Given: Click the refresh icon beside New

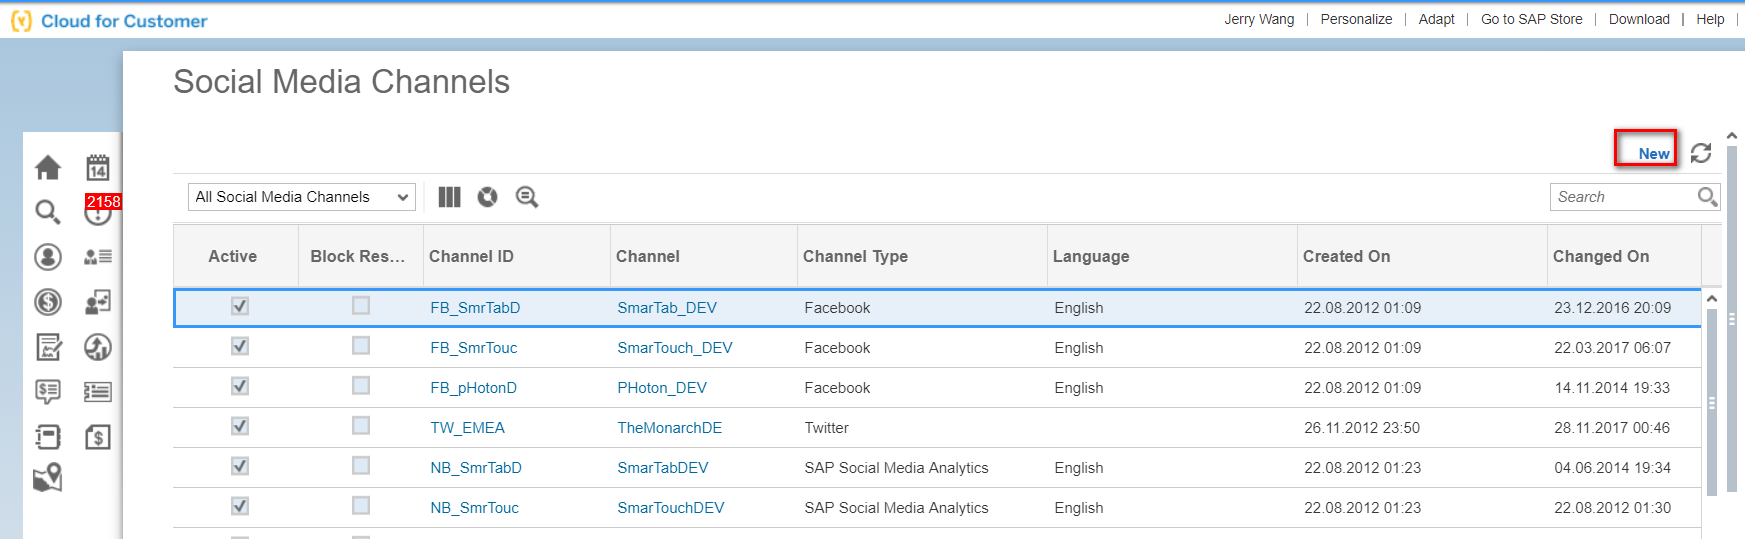Looking at the screenshot, I should pyautogui.click(x=1701, y=153).
